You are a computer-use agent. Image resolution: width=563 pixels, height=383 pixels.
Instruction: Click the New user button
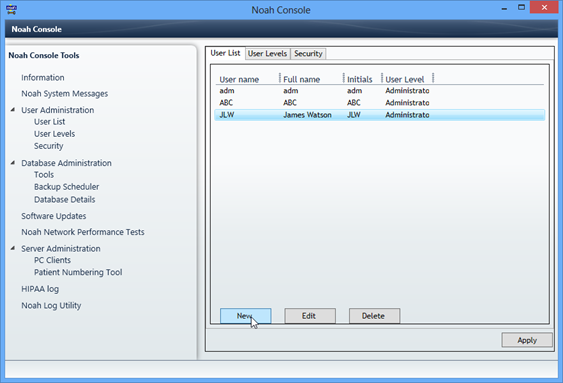click(246, 316)
